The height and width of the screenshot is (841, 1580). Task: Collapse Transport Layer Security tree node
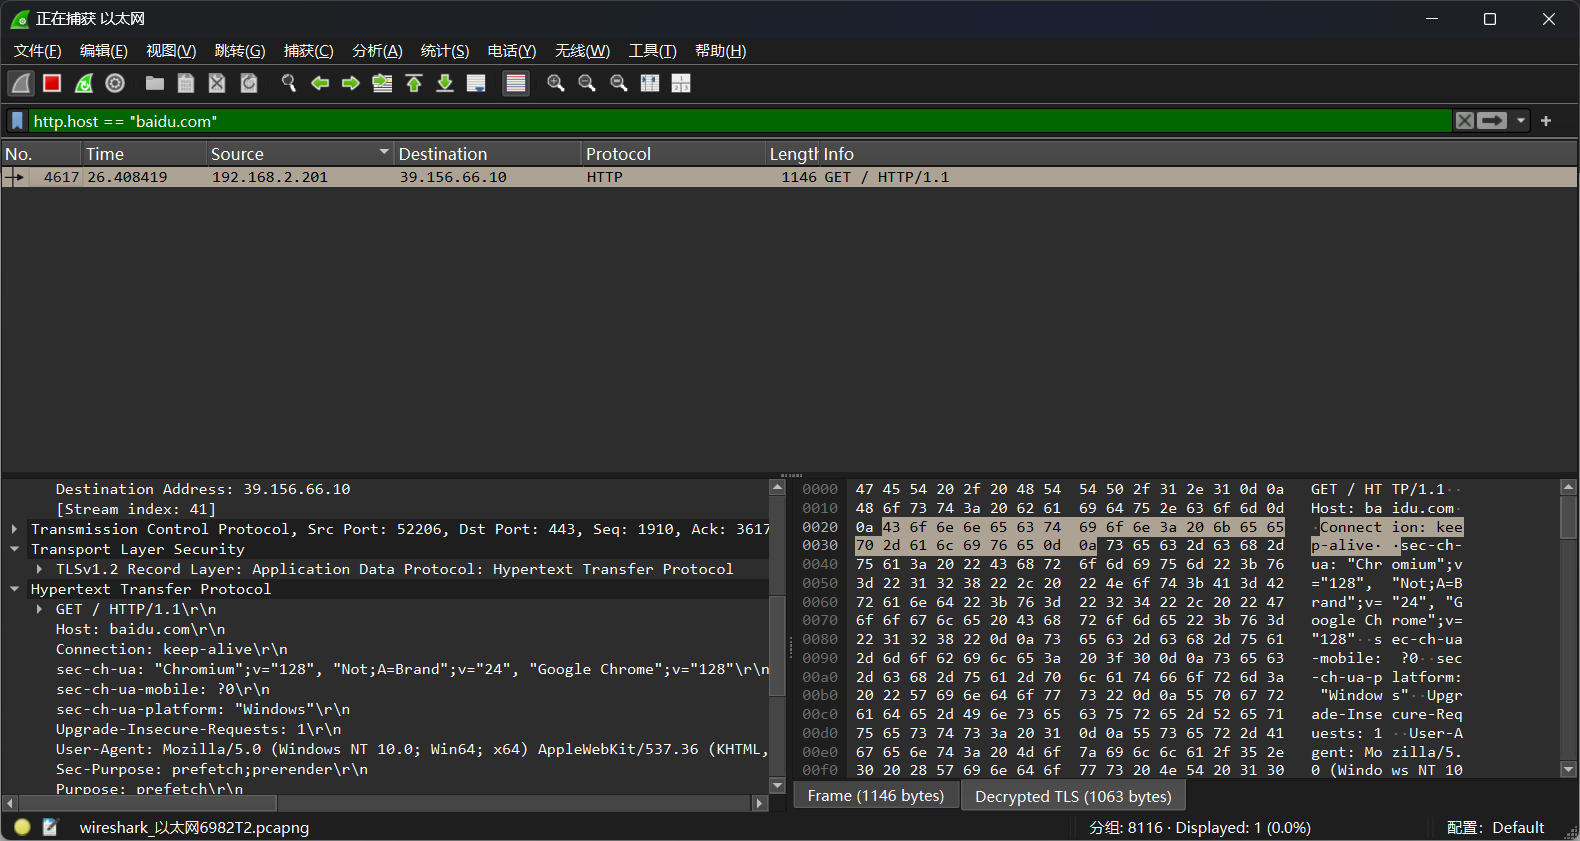(x=14, y=549)
